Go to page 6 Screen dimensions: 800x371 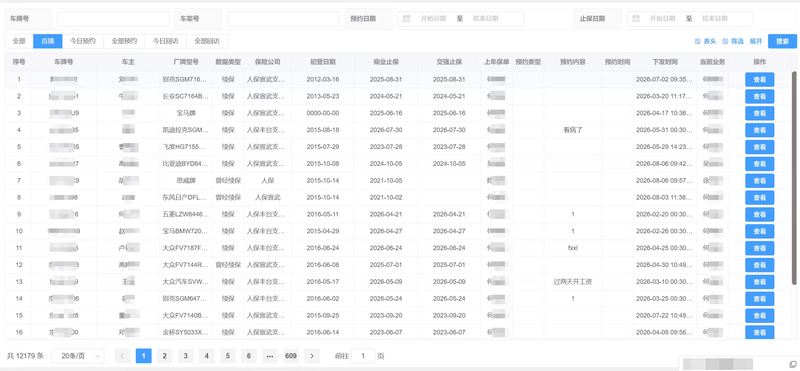(248, 356)
